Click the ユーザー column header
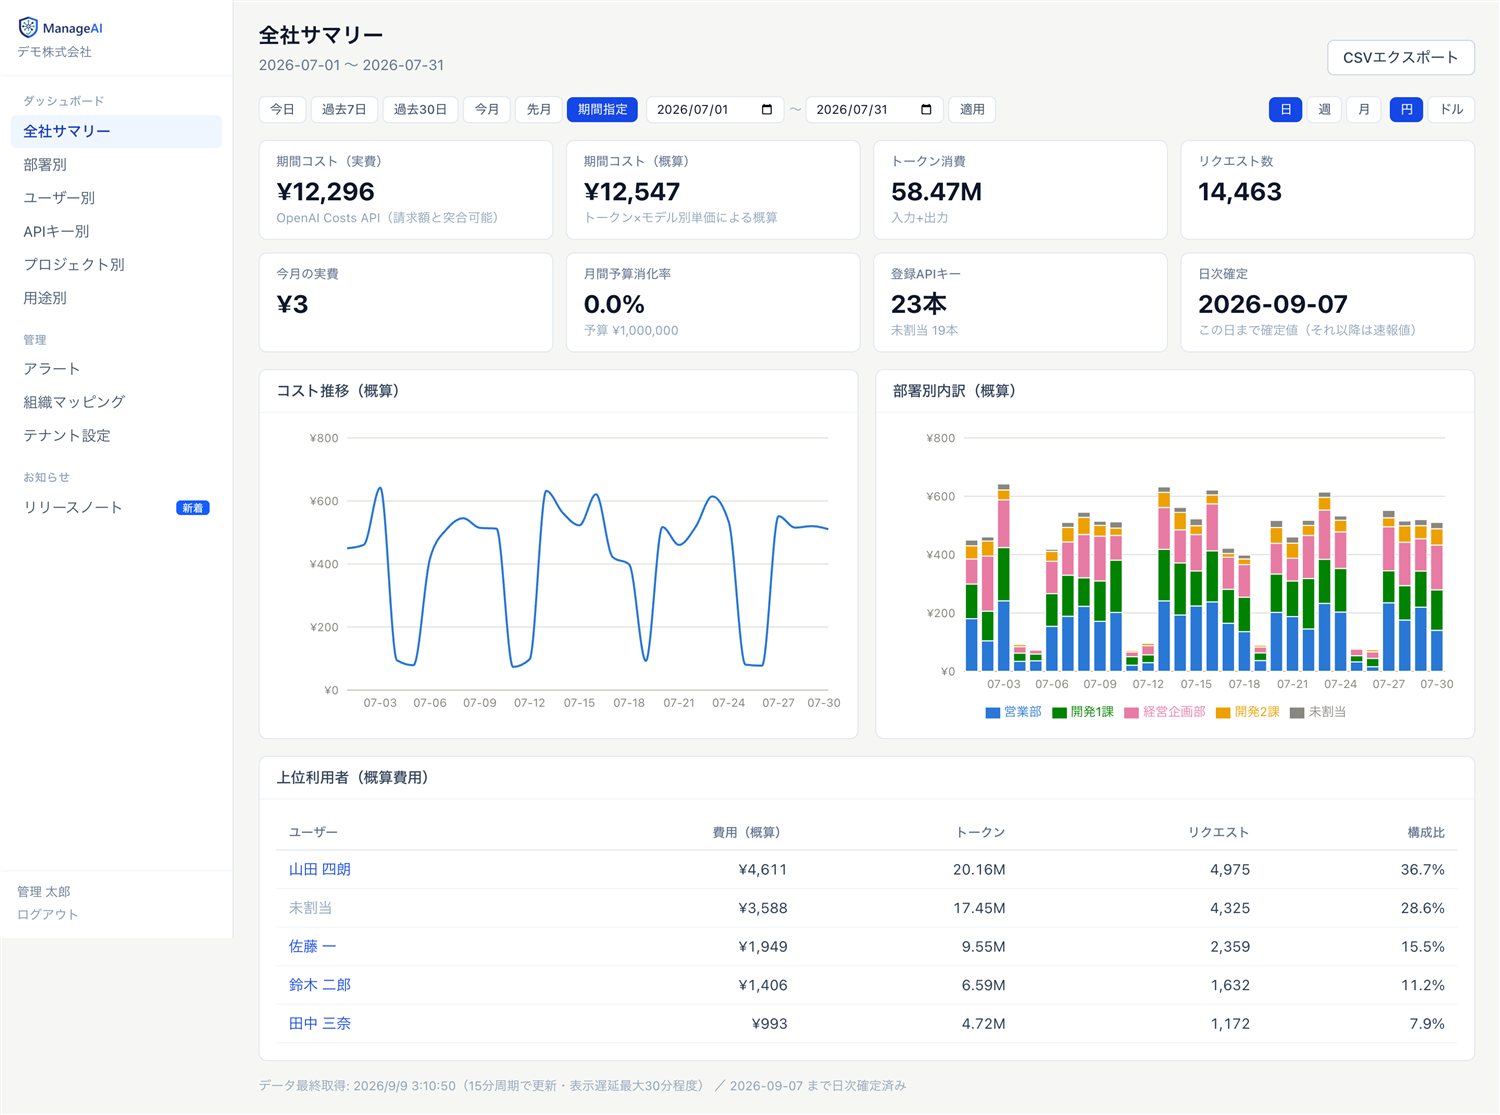1500x1115 pixels. (313, 833)
